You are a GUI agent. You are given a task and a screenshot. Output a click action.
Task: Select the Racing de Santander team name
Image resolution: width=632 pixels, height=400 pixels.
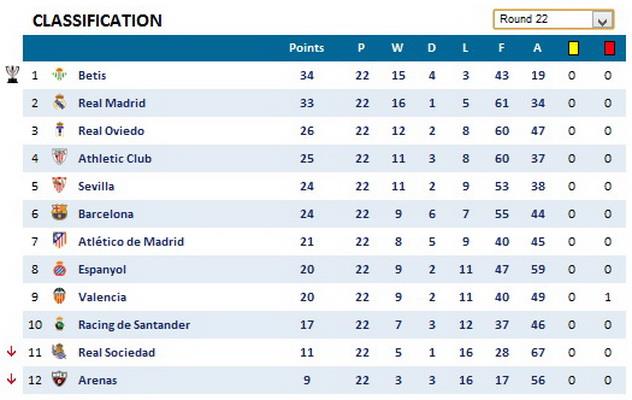point(134,325)
